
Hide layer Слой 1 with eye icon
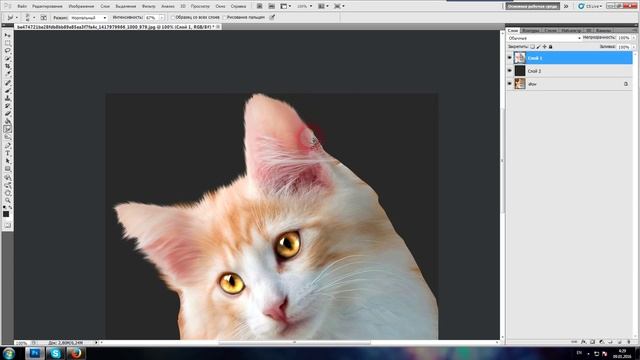tap(509, 58)
